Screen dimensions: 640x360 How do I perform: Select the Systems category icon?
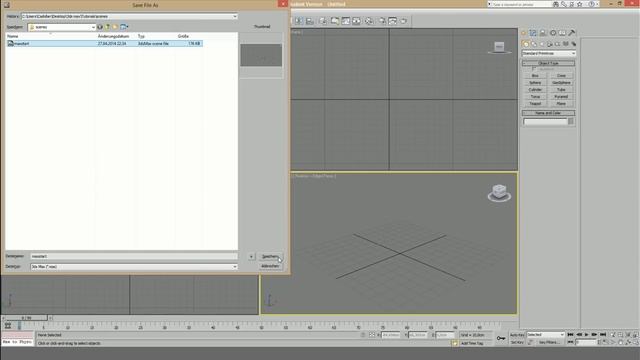[x=573, y=44]
